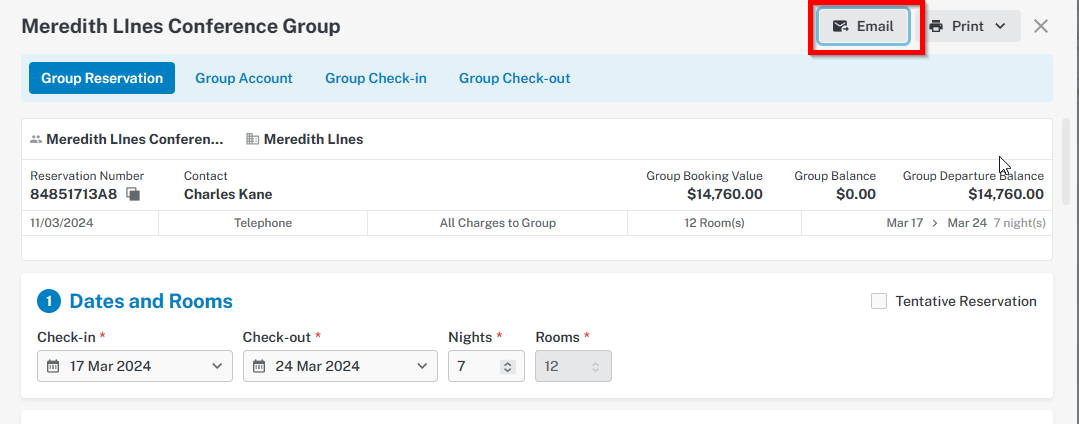Image resolution: width=1079 pixels, height=424 pixels.
Task: Expand the Check-out date dropdown
Action: (x=423, y=365)
